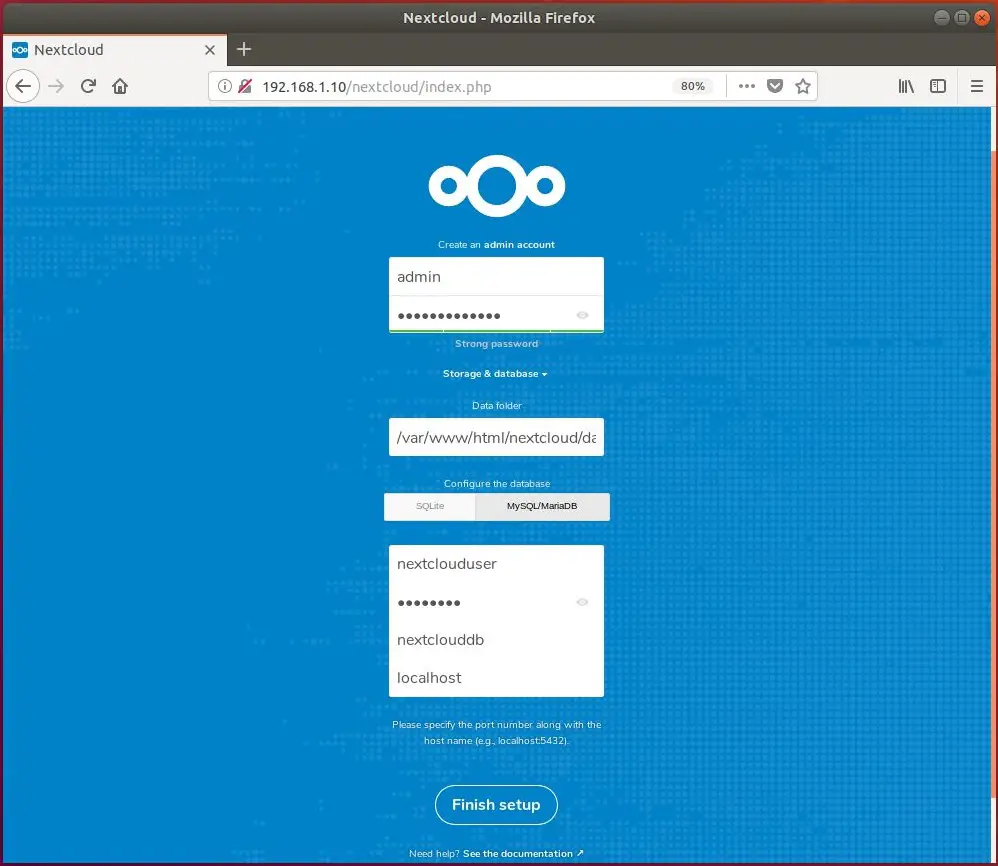
Task: Toggle the sidebar view icon
Action: click(938, 86)
